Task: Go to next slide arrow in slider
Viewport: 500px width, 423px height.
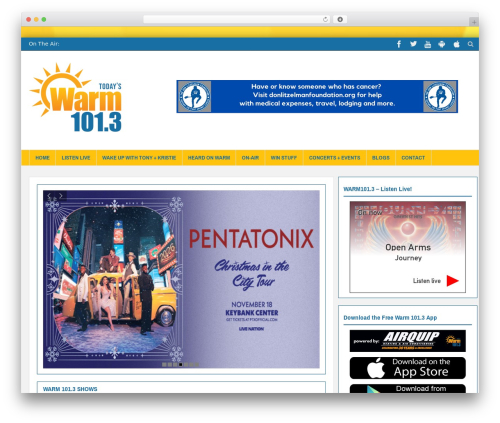Action: click(x=61, y=196)
